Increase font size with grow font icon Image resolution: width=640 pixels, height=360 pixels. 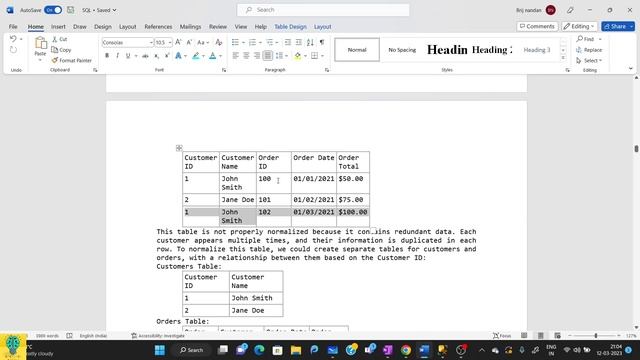pyautogui.click(x=178, y=42)
